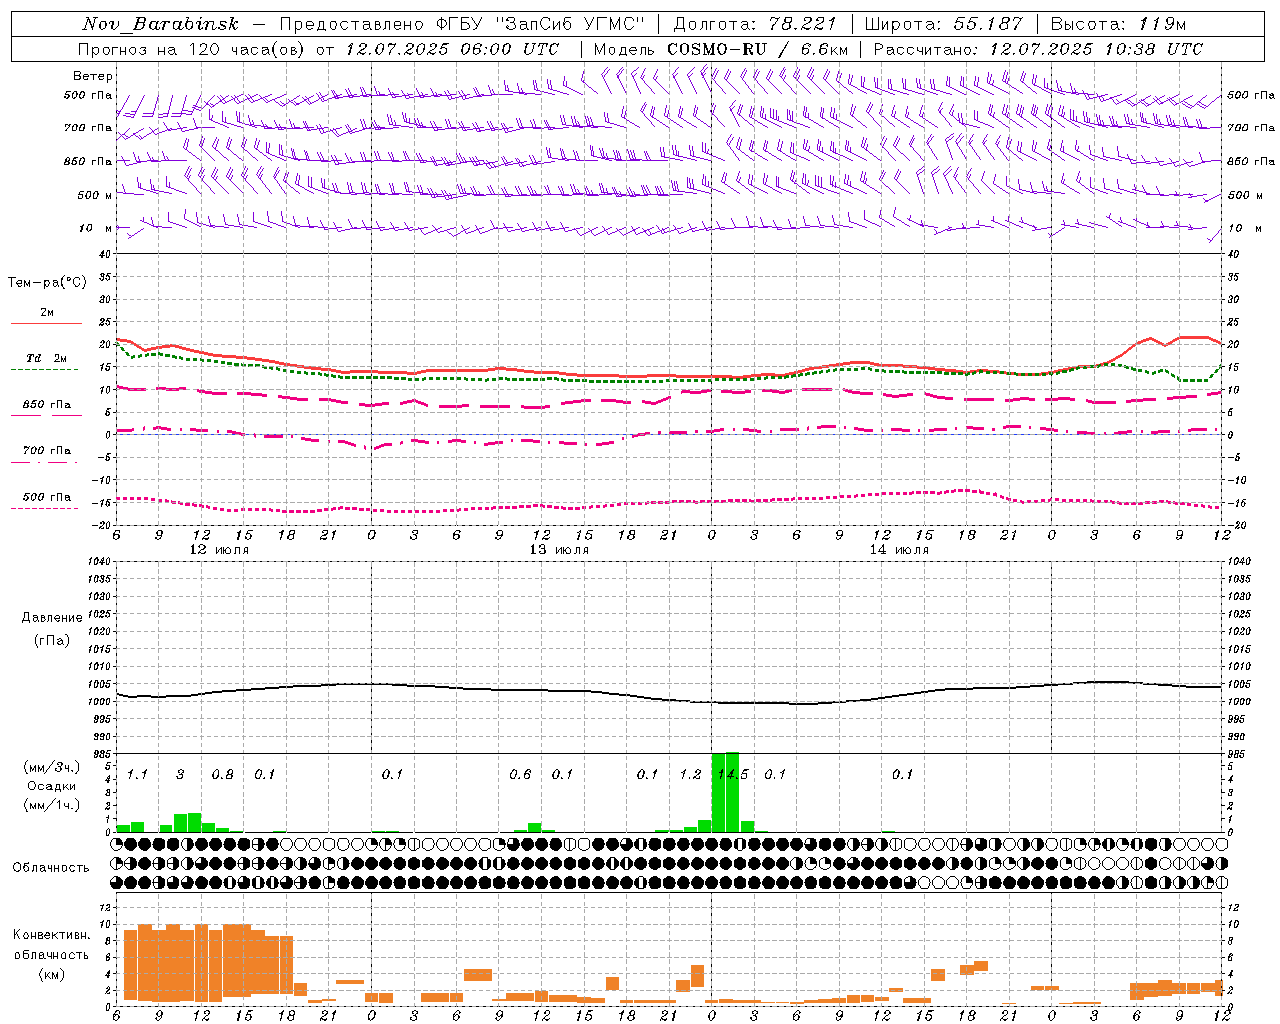The width and height of the screenshot is (1280, 1024).
Task: Click the Td 2м legend label
Action: (x=47, y=358)
